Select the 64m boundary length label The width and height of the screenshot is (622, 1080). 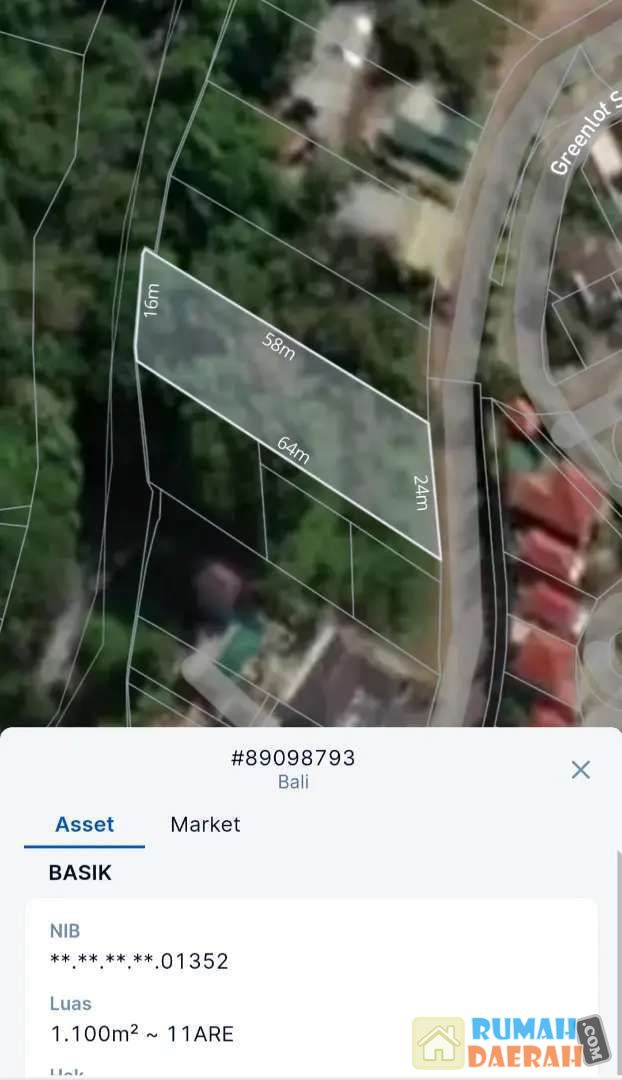(x=293, y=451)
